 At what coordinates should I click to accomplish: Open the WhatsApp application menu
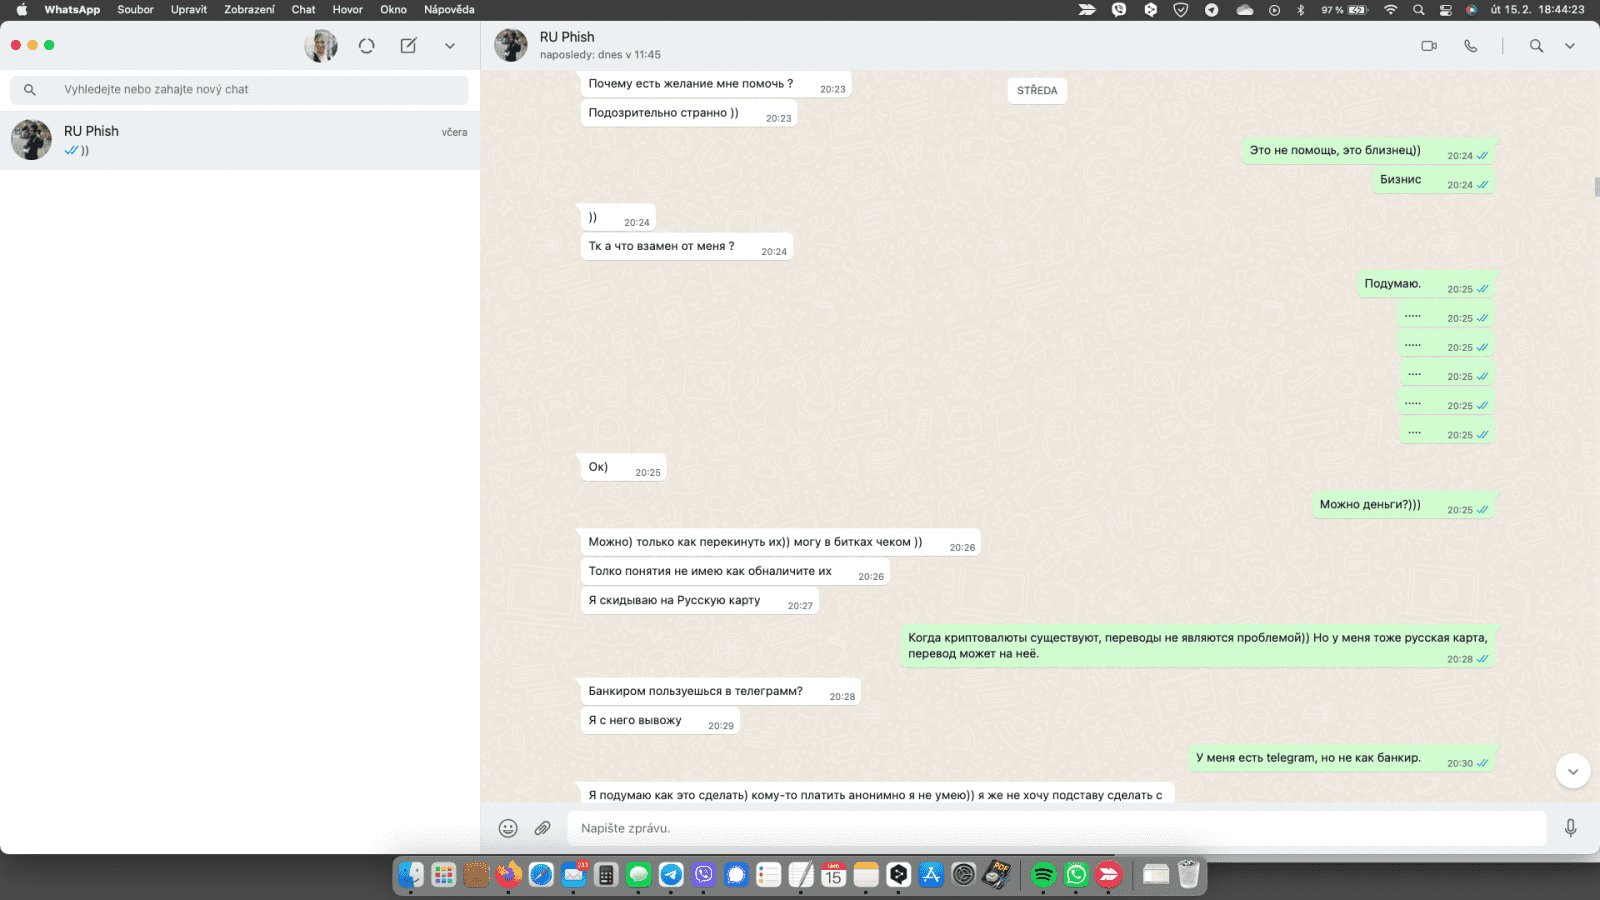(x=72, y=10)
